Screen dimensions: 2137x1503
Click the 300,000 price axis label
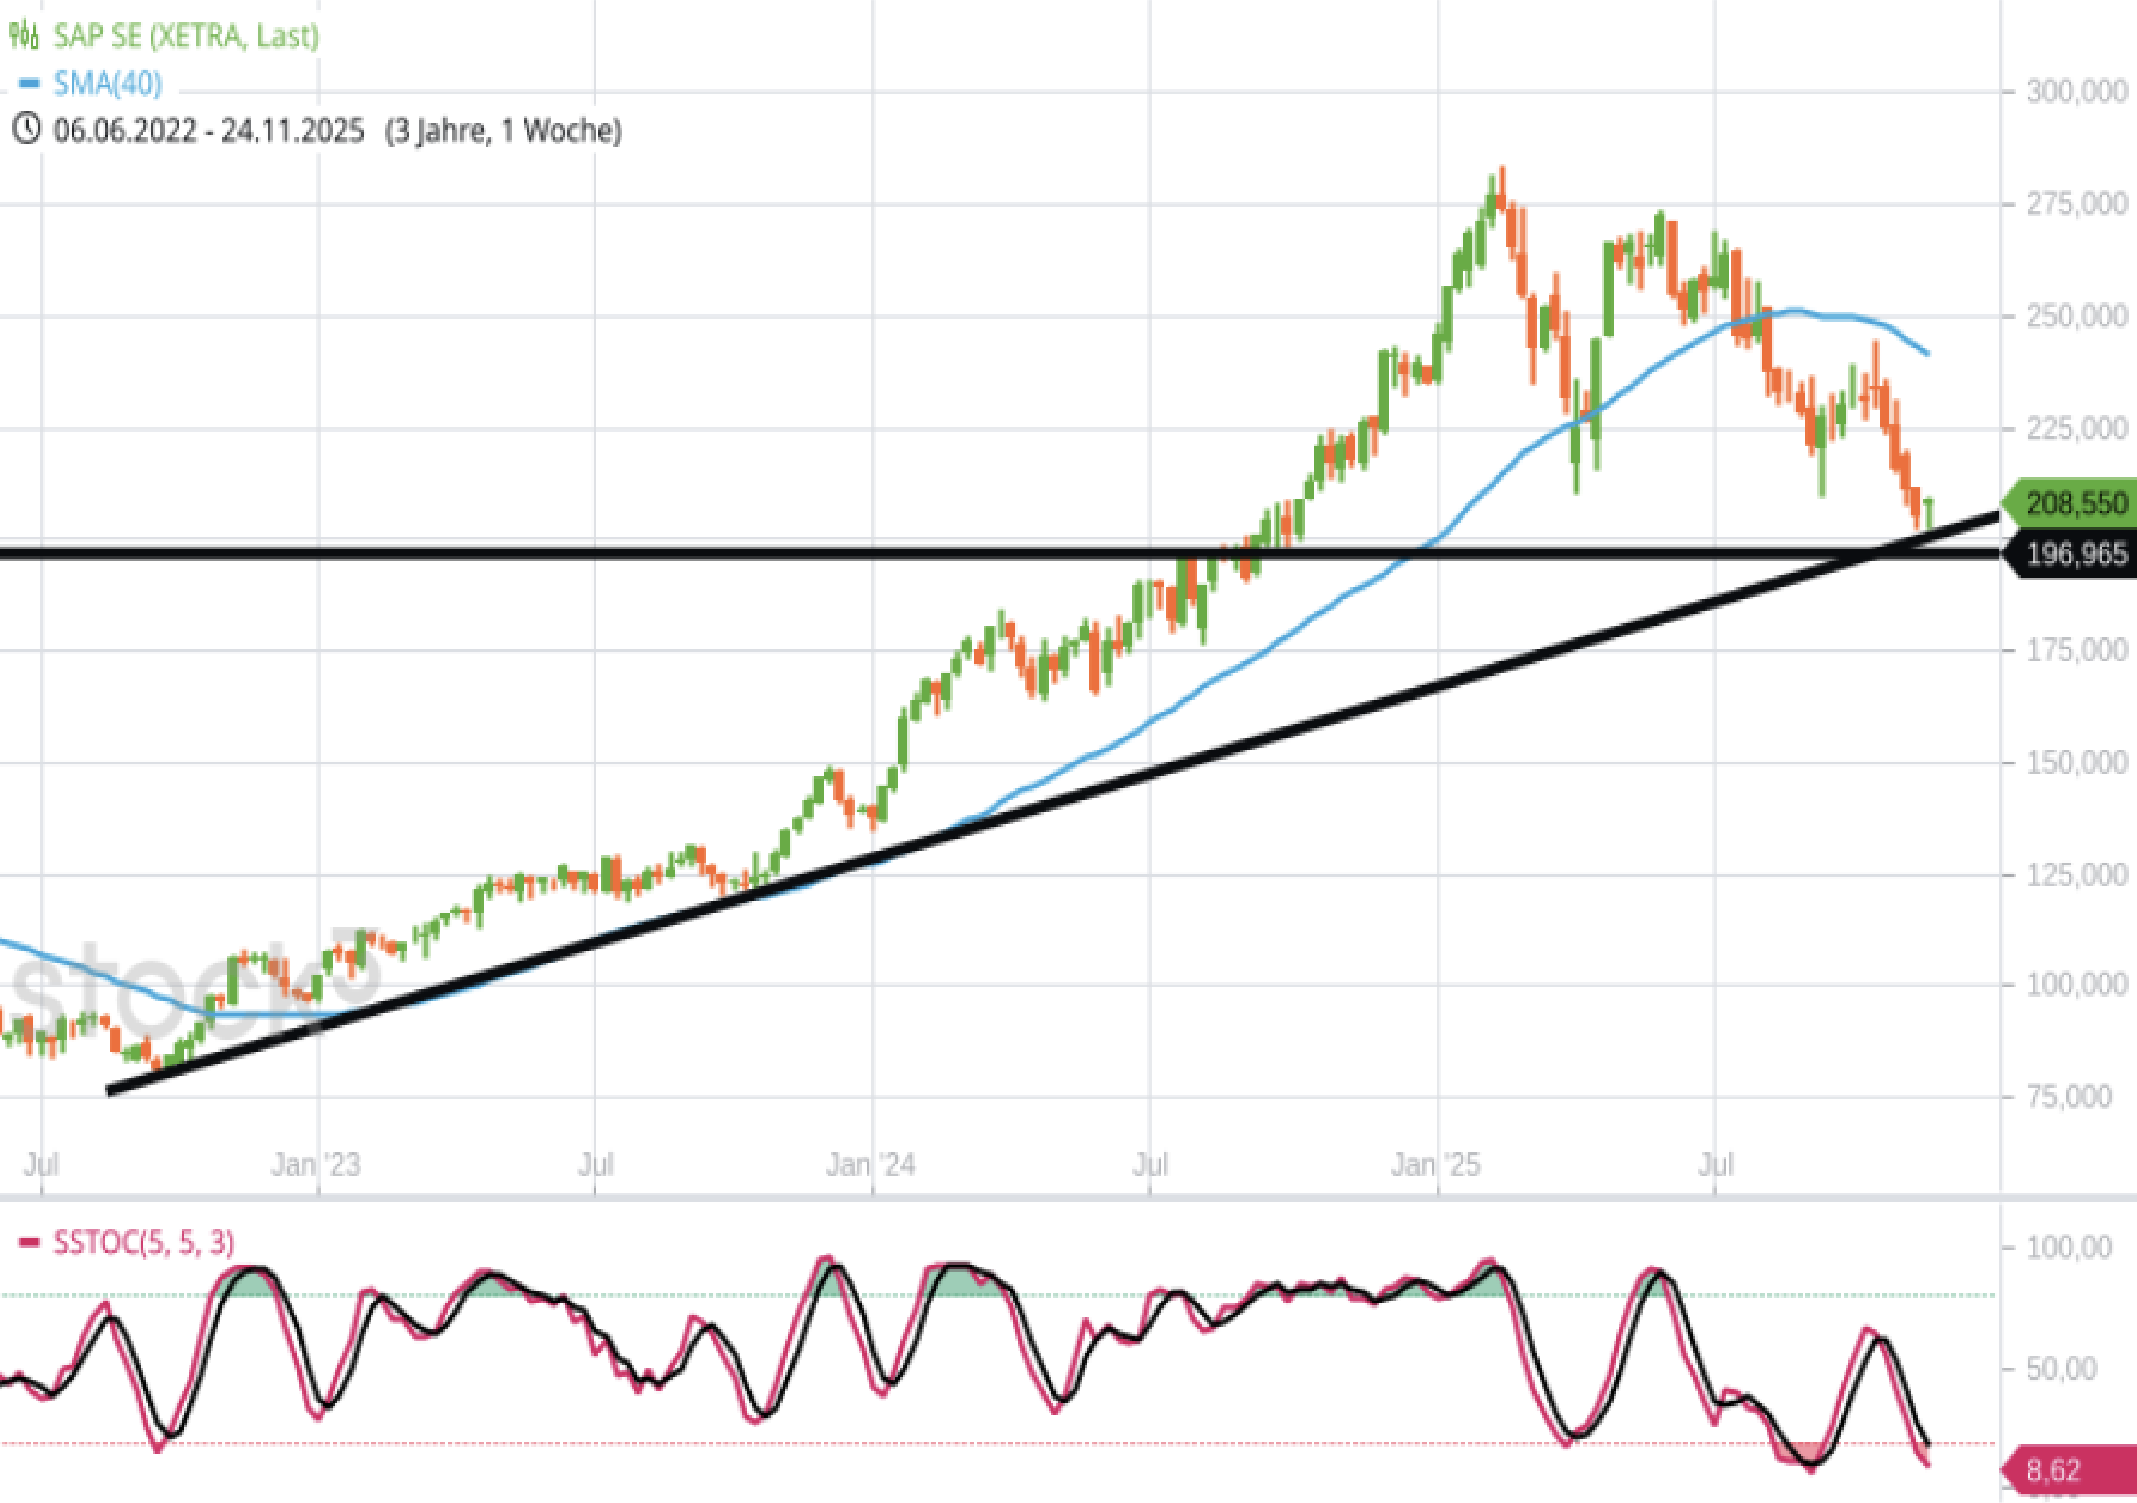[2076, 92]
